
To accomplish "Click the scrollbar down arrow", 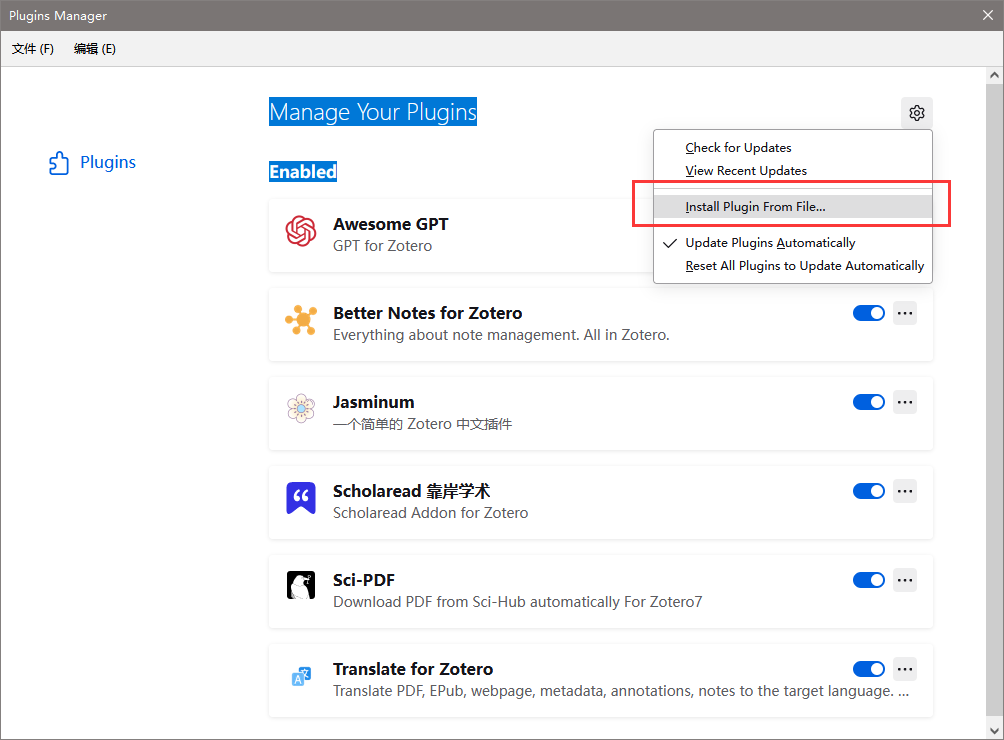I will (994, 730).
